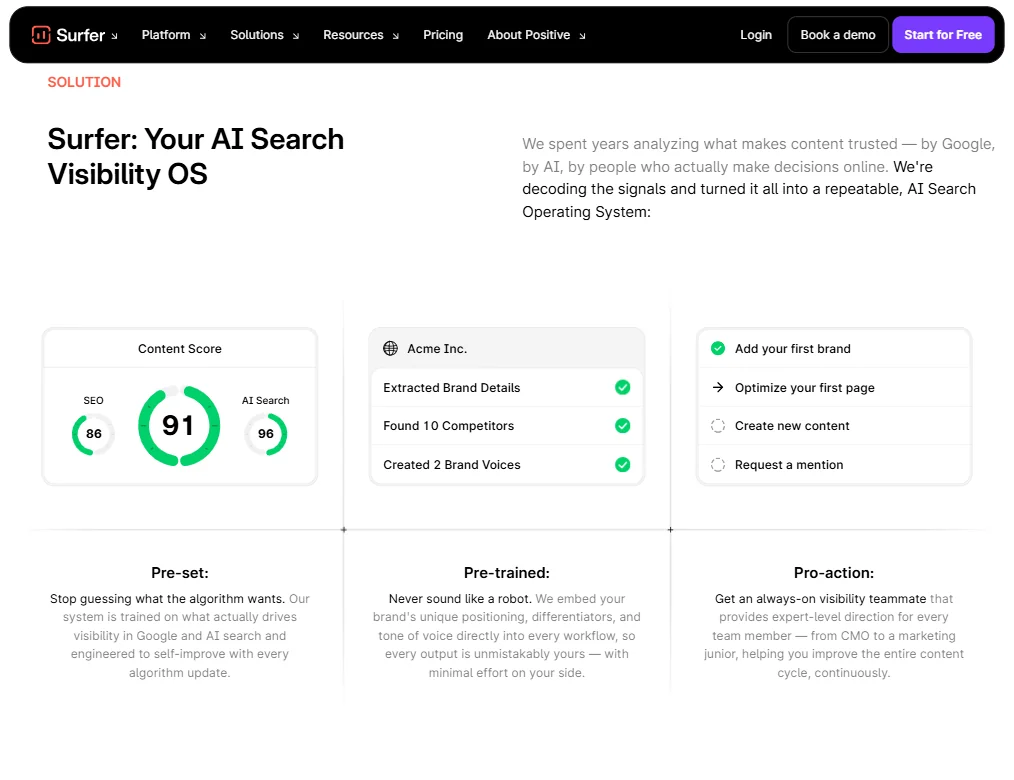The height and width of the screenshot is (780, 1014).
Task: Click green checkmark next to Found 10 Competitors
Action: 623,426
